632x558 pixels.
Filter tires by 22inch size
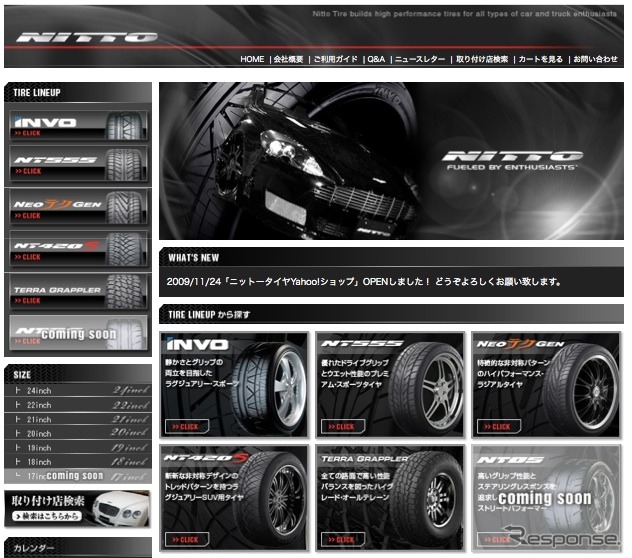[78, 405]
